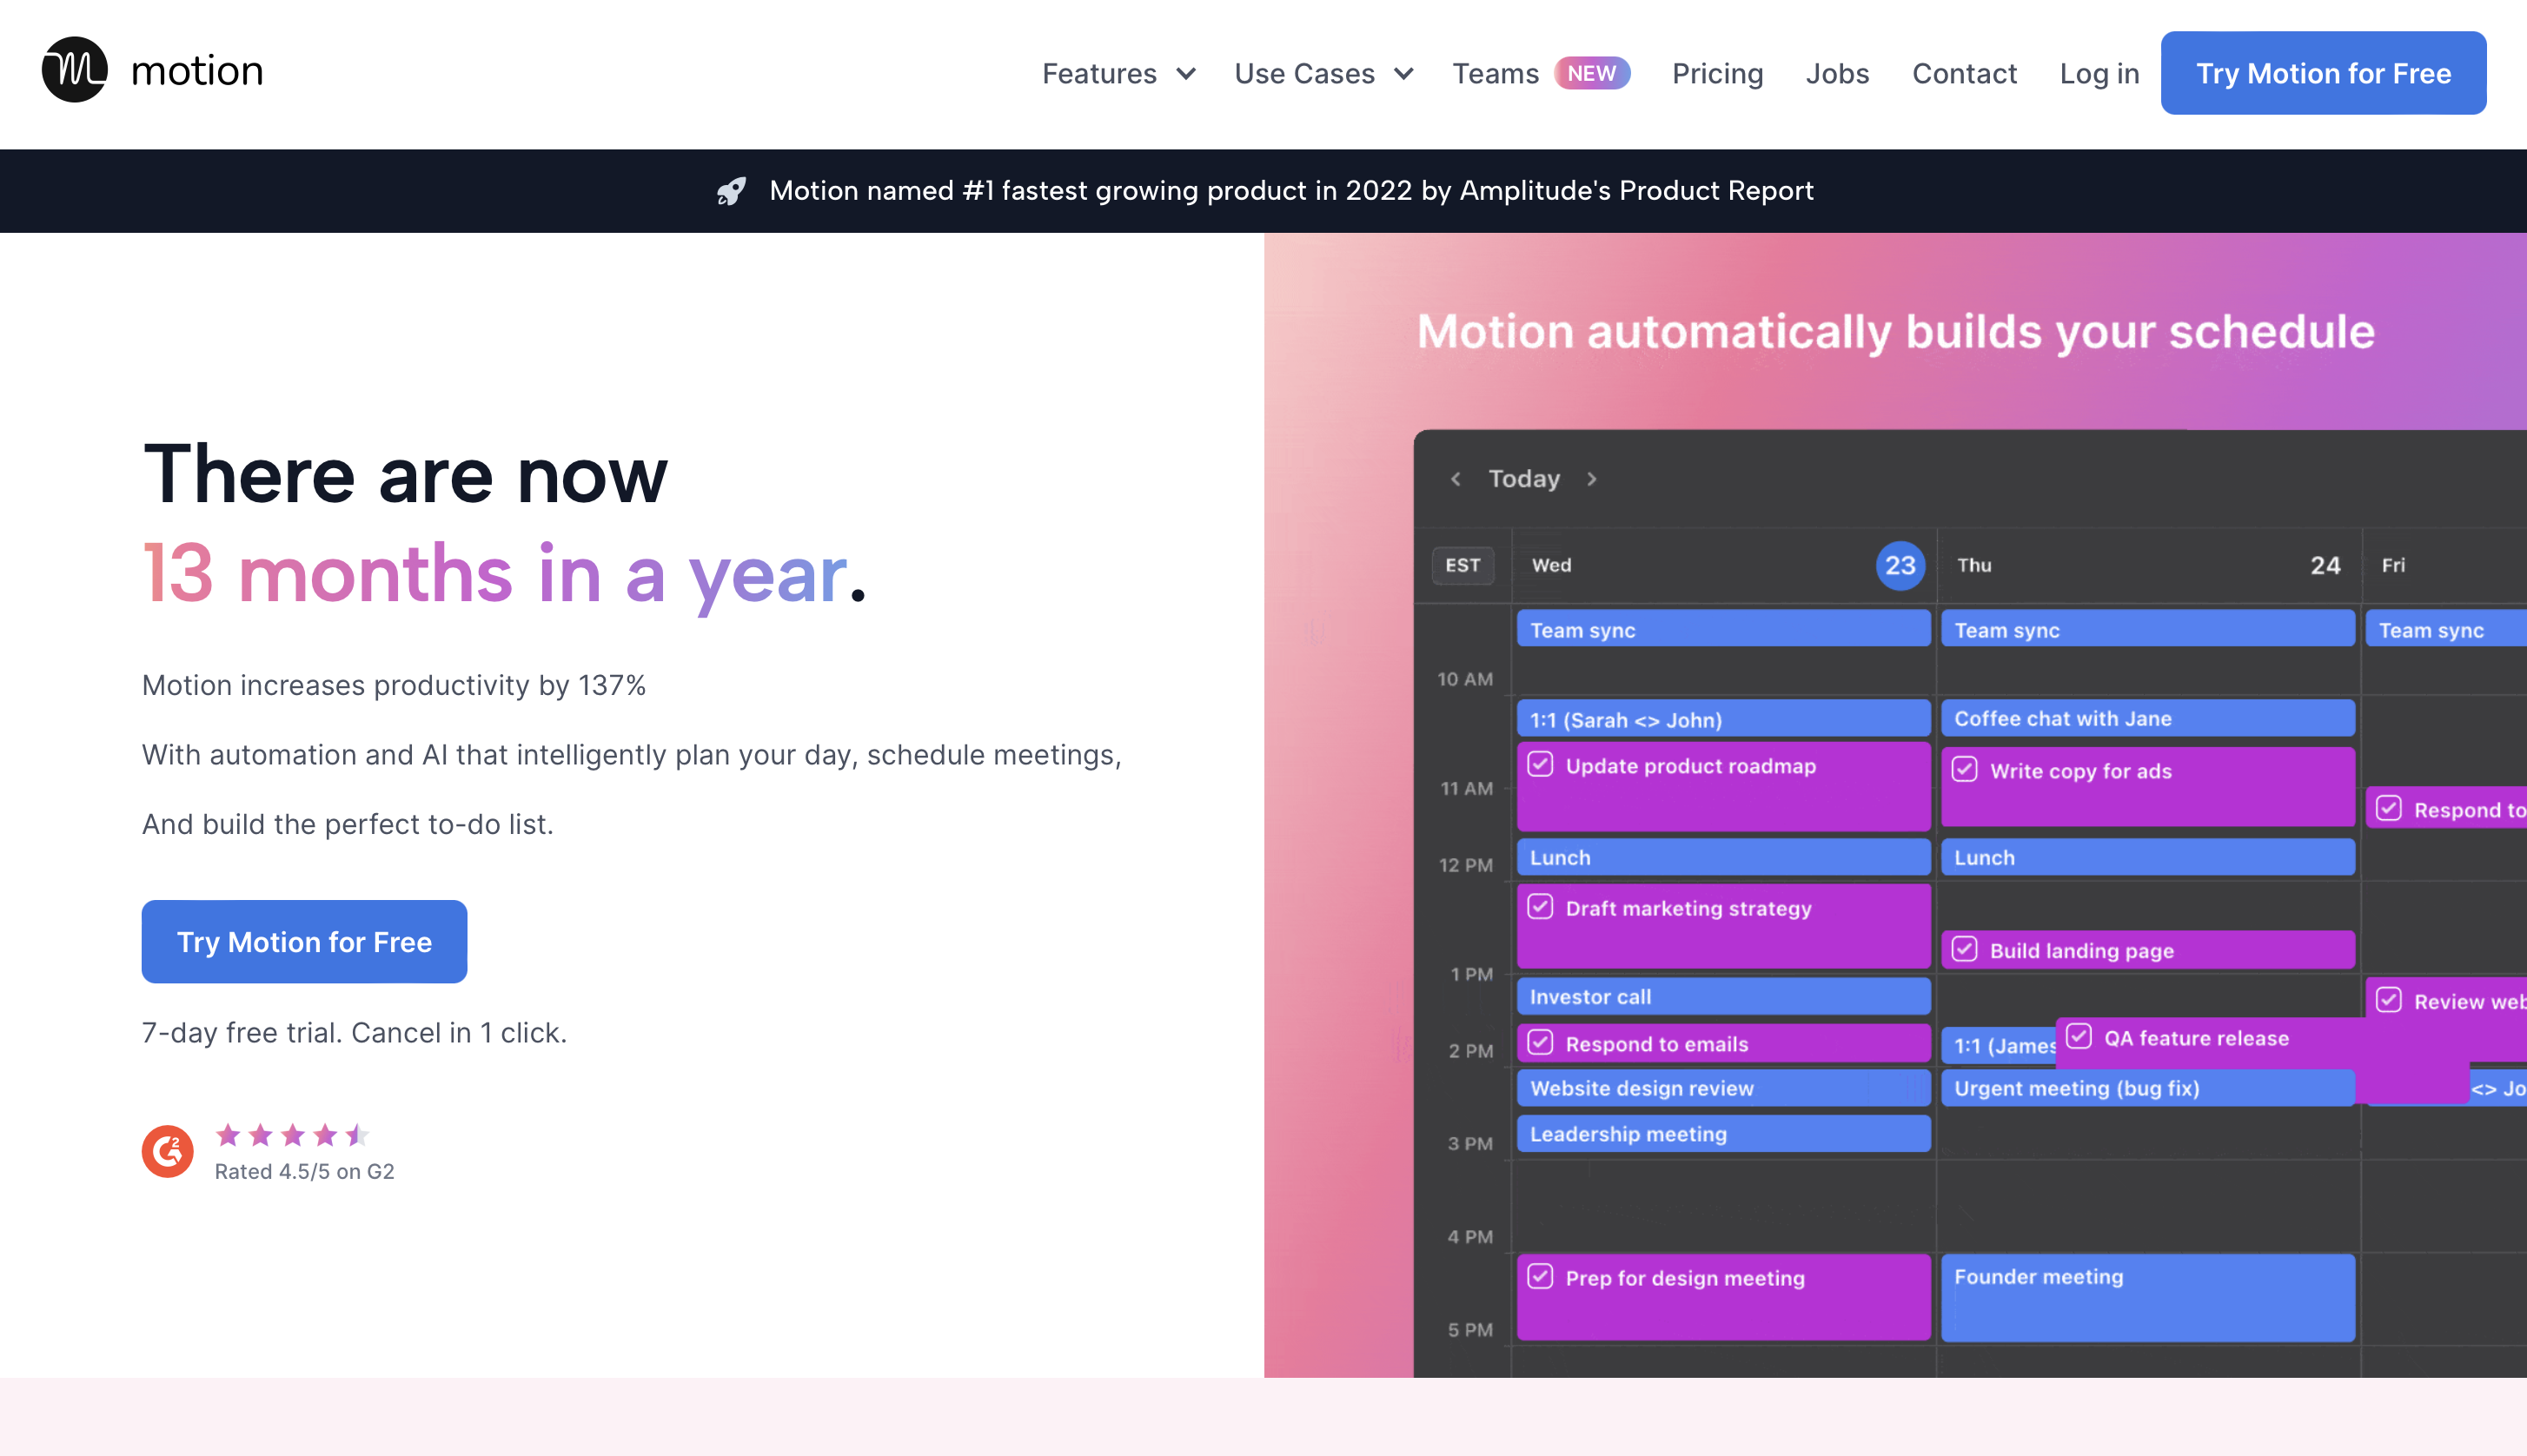
Task: Click the Jobs menu item
Action: [x=1836, y=73]
